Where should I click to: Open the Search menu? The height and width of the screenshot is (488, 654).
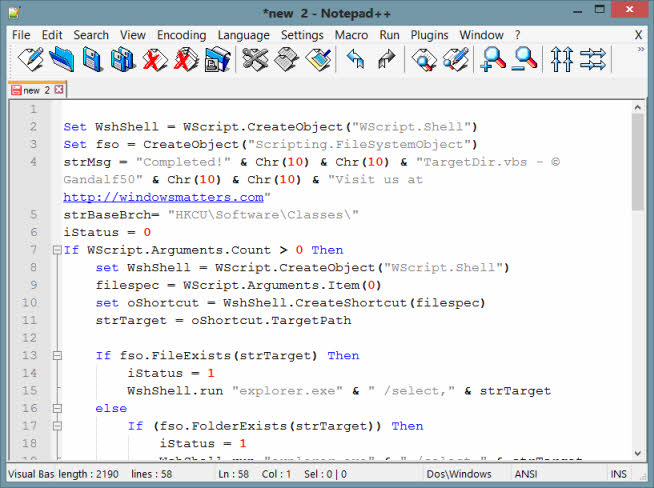91,35
